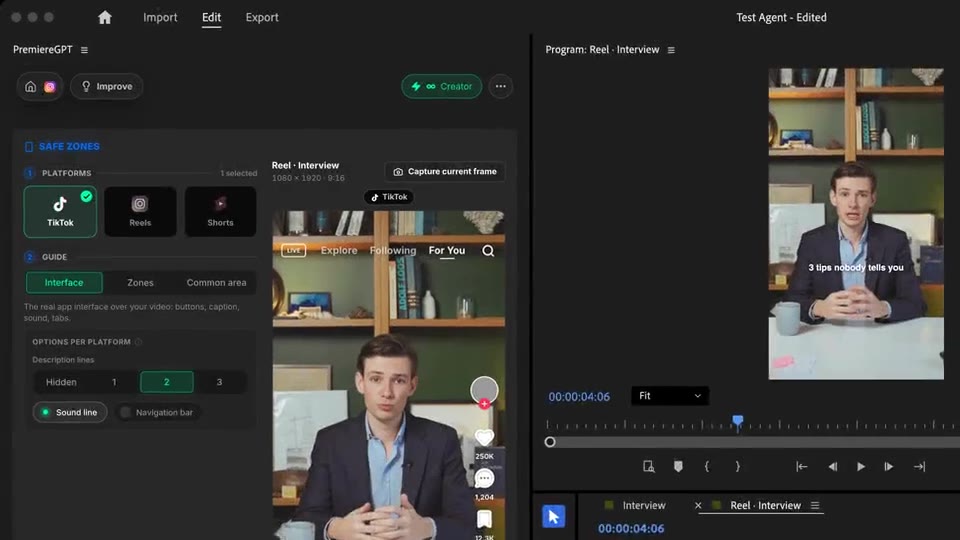Select the Interface guide tab
Image resolution: width=960 pixels, height=540 pixels.
[64, 282]
